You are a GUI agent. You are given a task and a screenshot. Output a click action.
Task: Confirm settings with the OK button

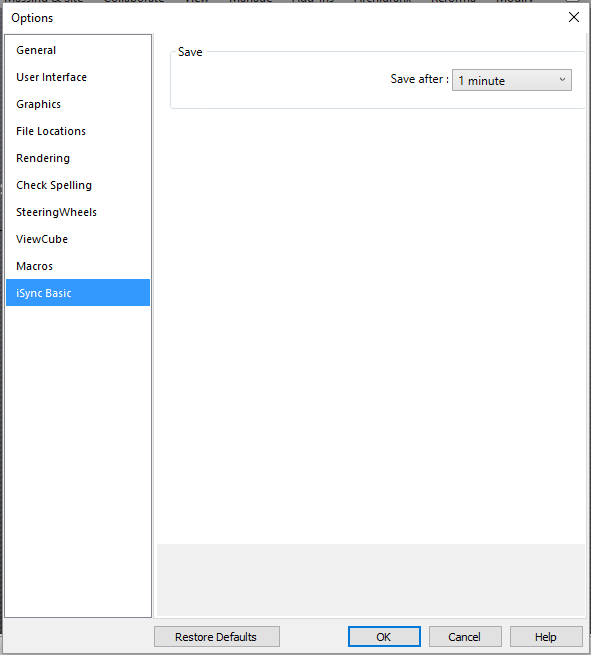(x=384, y=637)
